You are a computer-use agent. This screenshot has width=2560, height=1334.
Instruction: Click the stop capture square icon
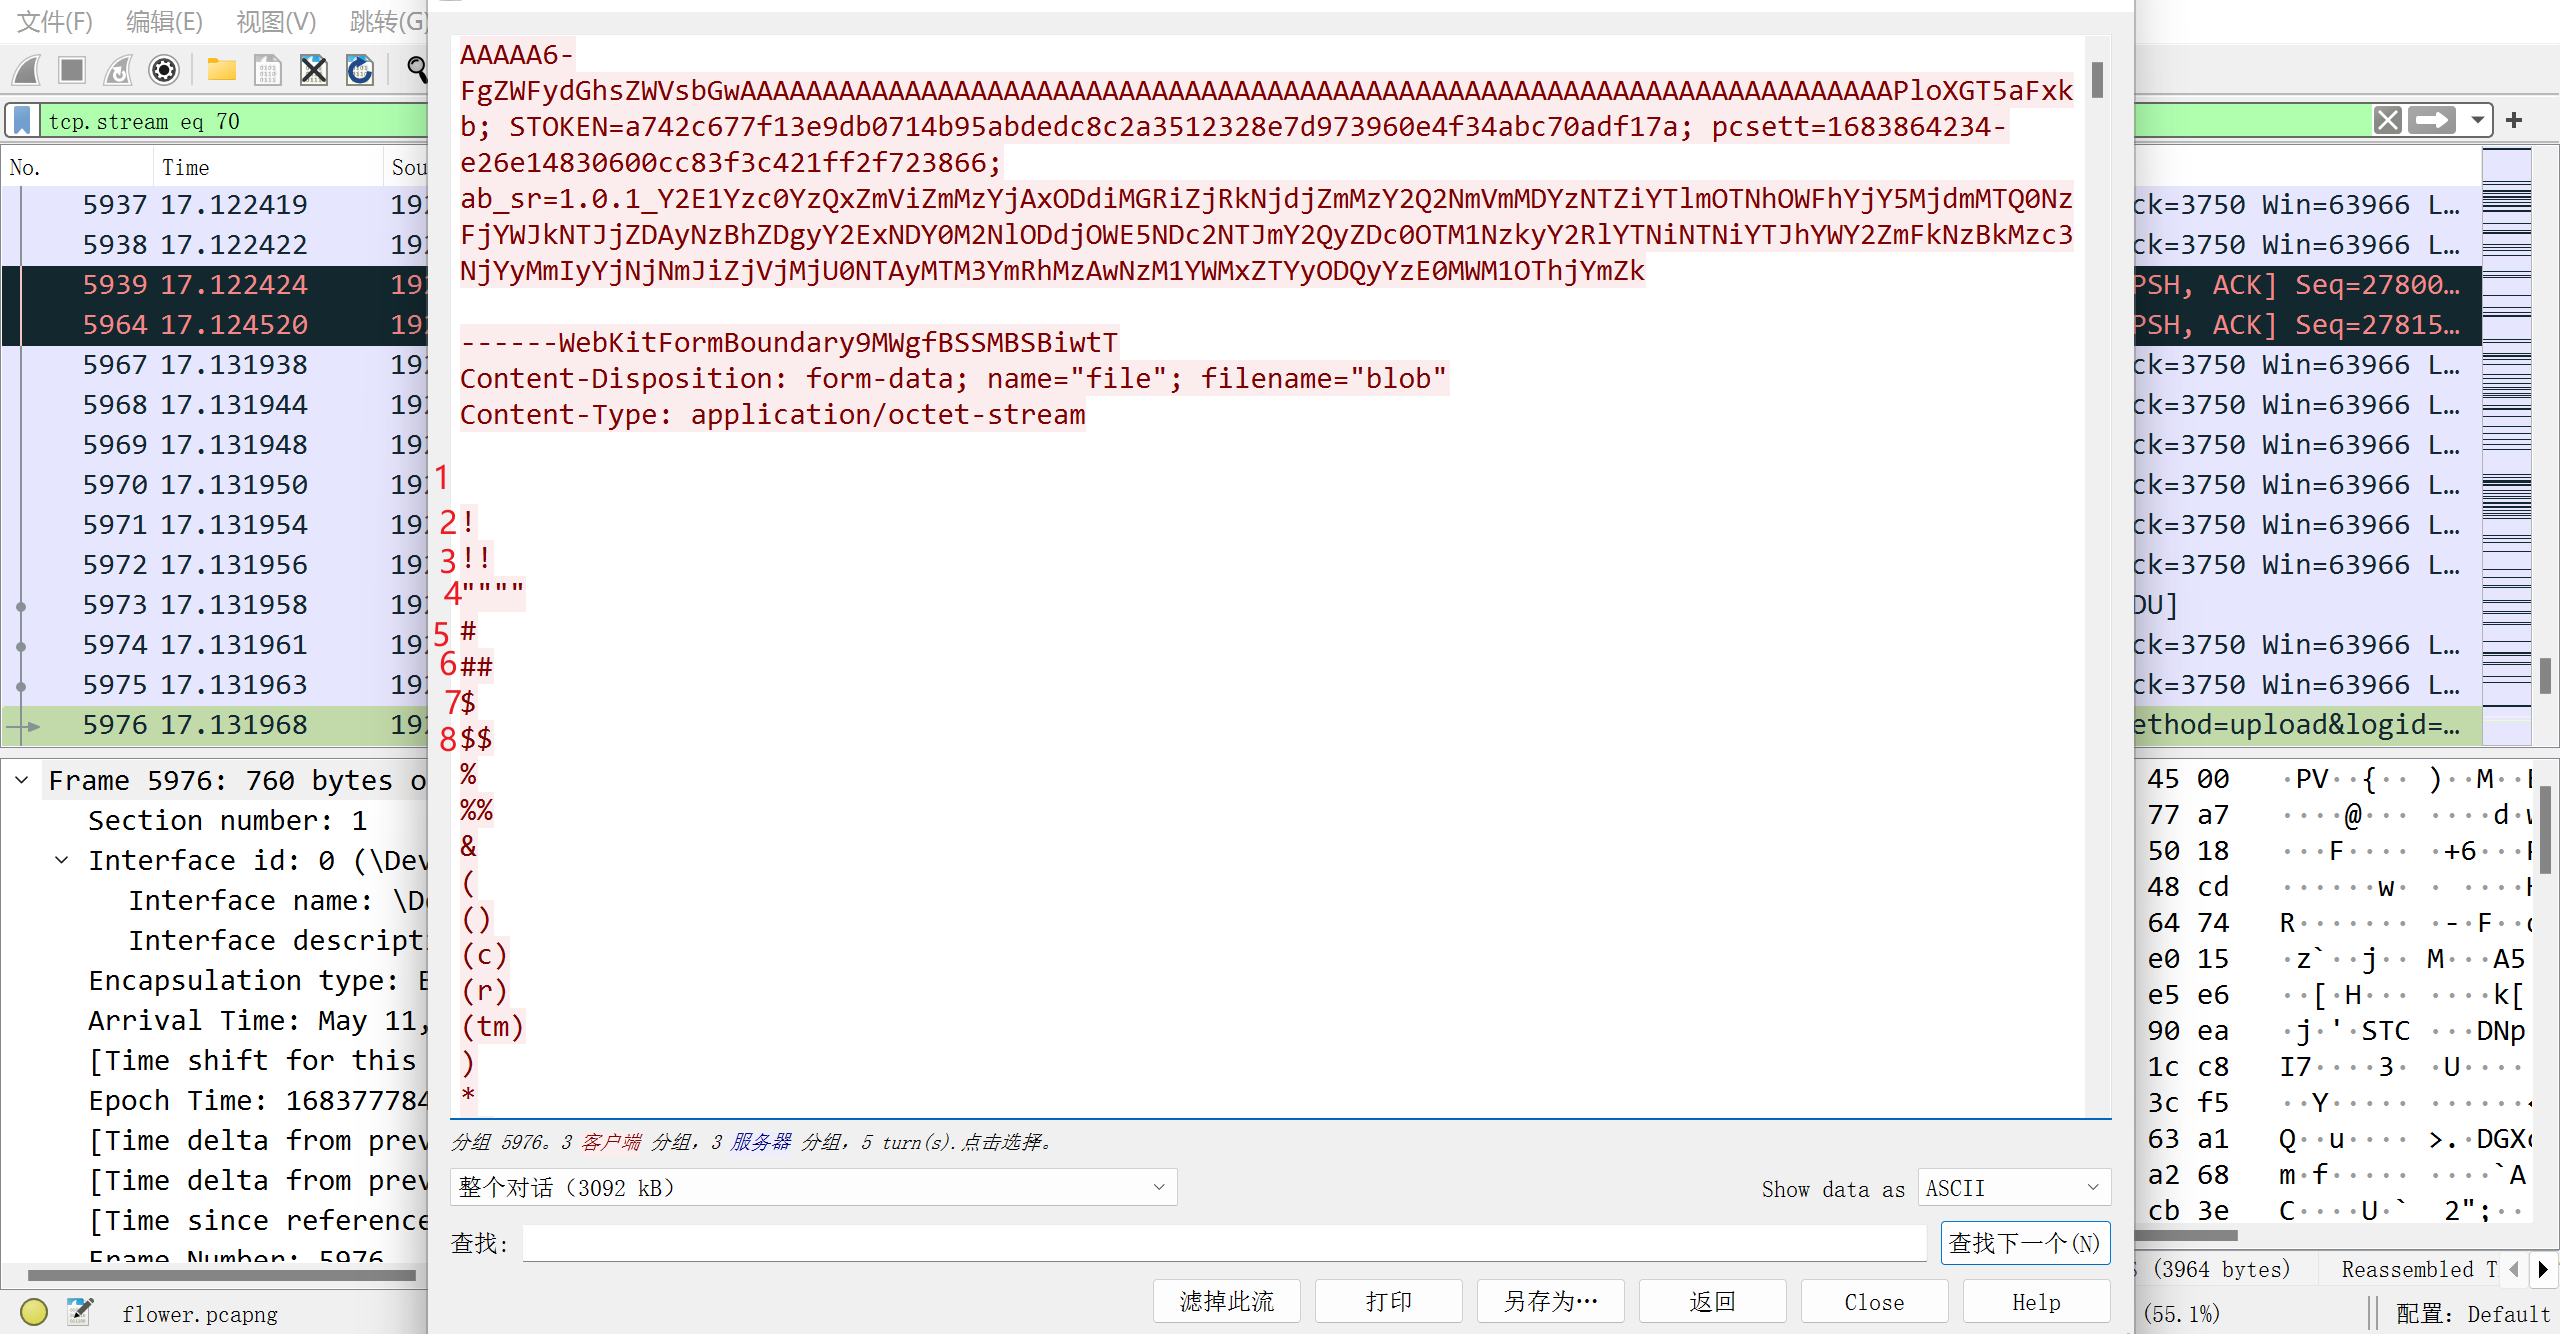[72, 70]
